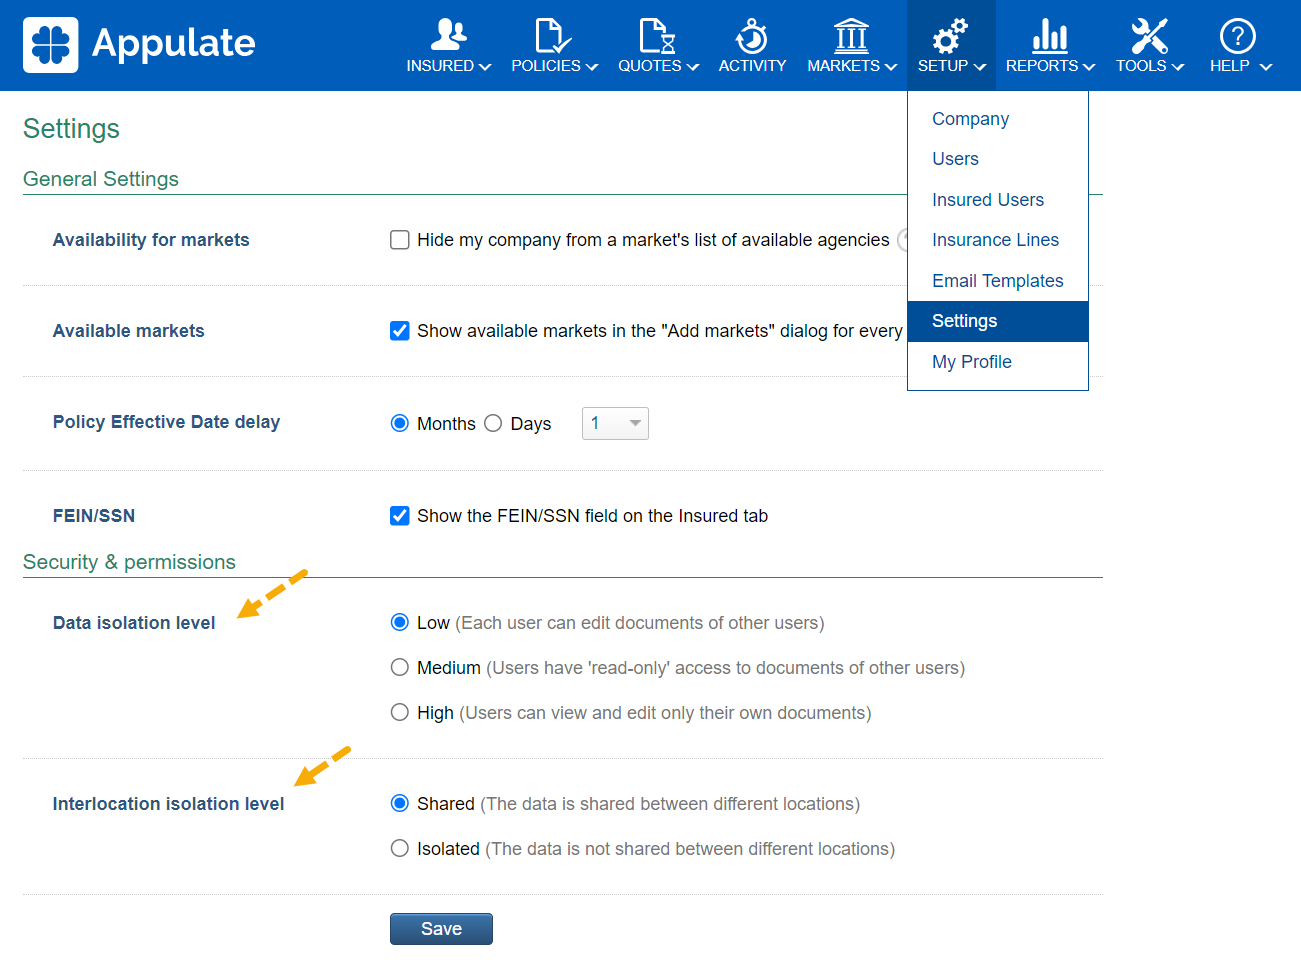
Task: Open the delay number dropdown
Action: 615,423
